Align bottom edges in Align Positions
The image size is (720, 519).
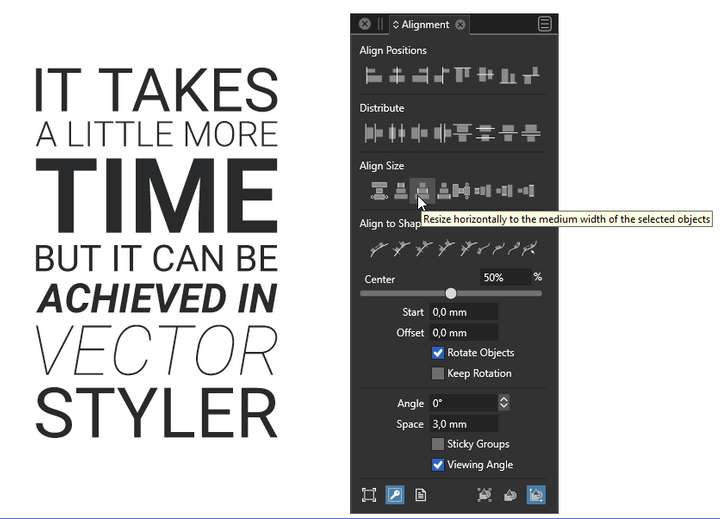[x=507, y=75]
